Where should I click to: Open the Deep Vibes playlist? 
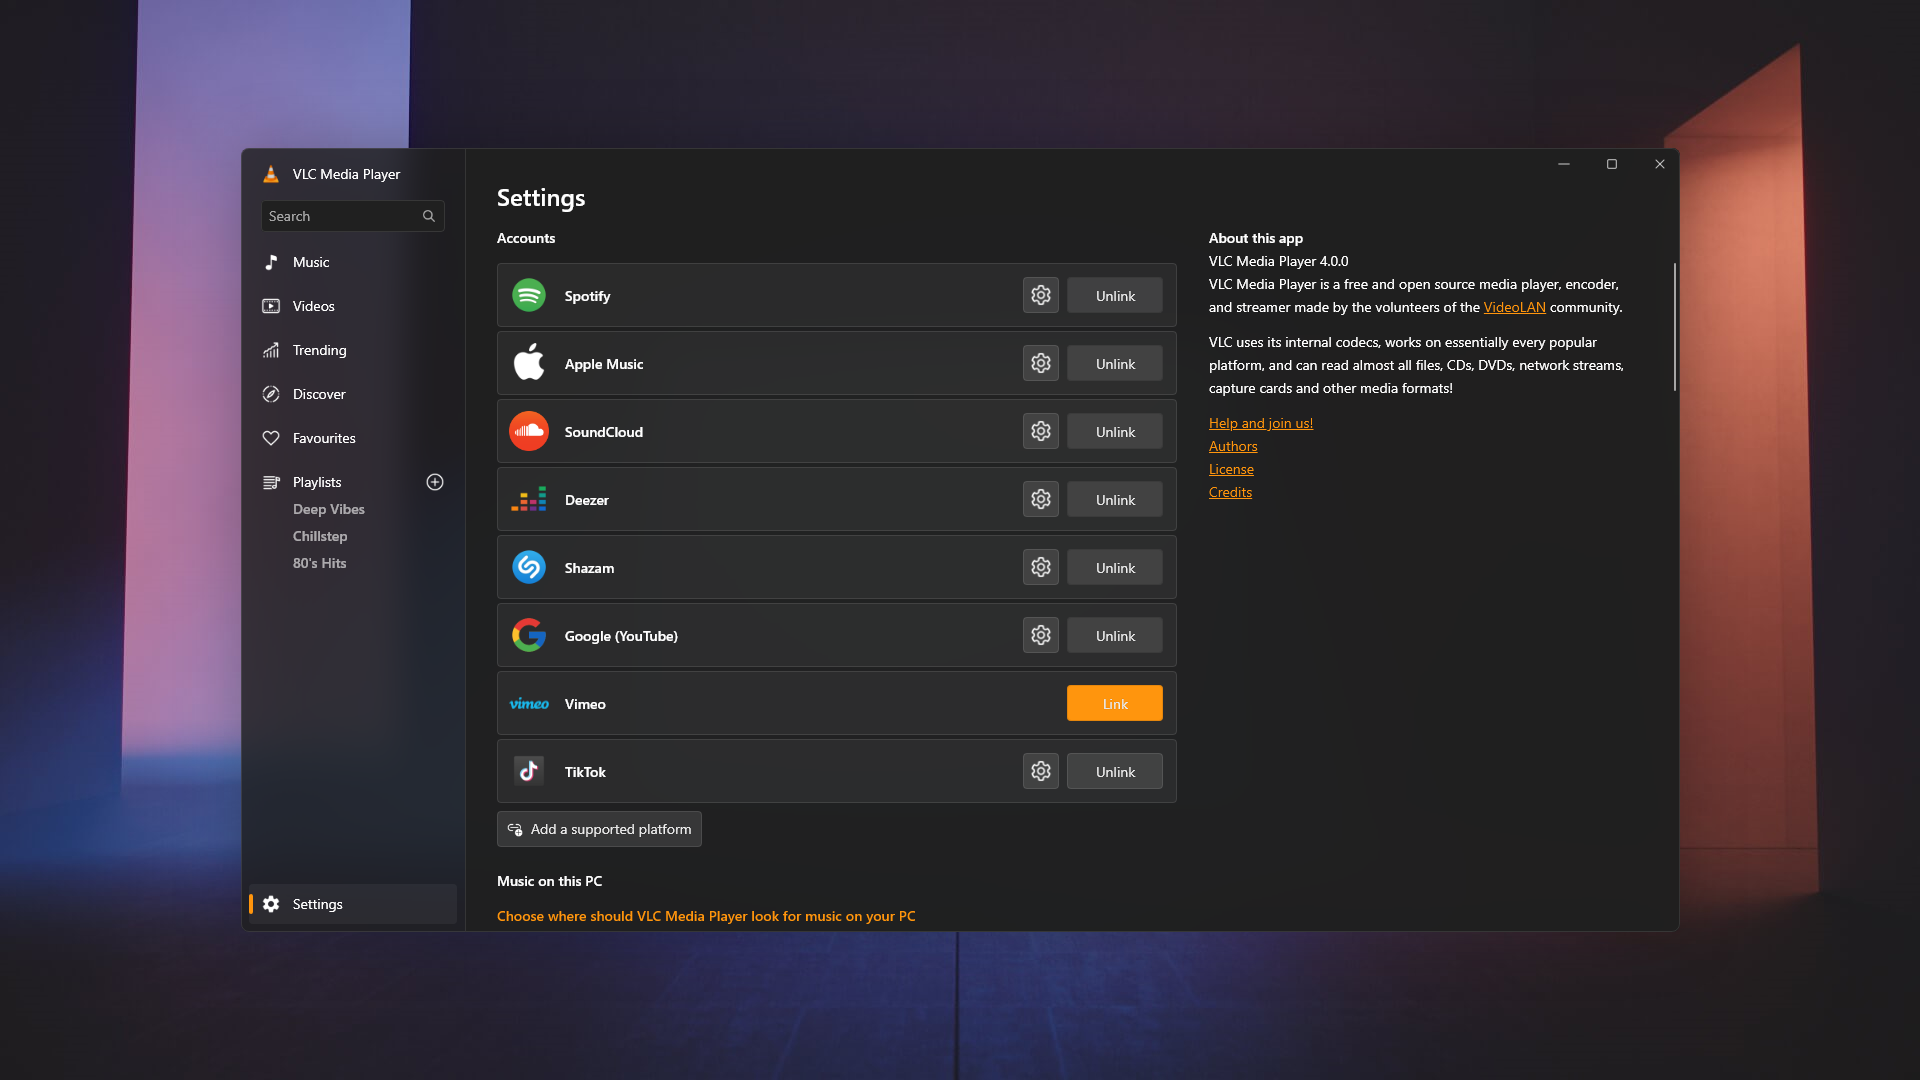pyautogui.click(x=328, y=509)
